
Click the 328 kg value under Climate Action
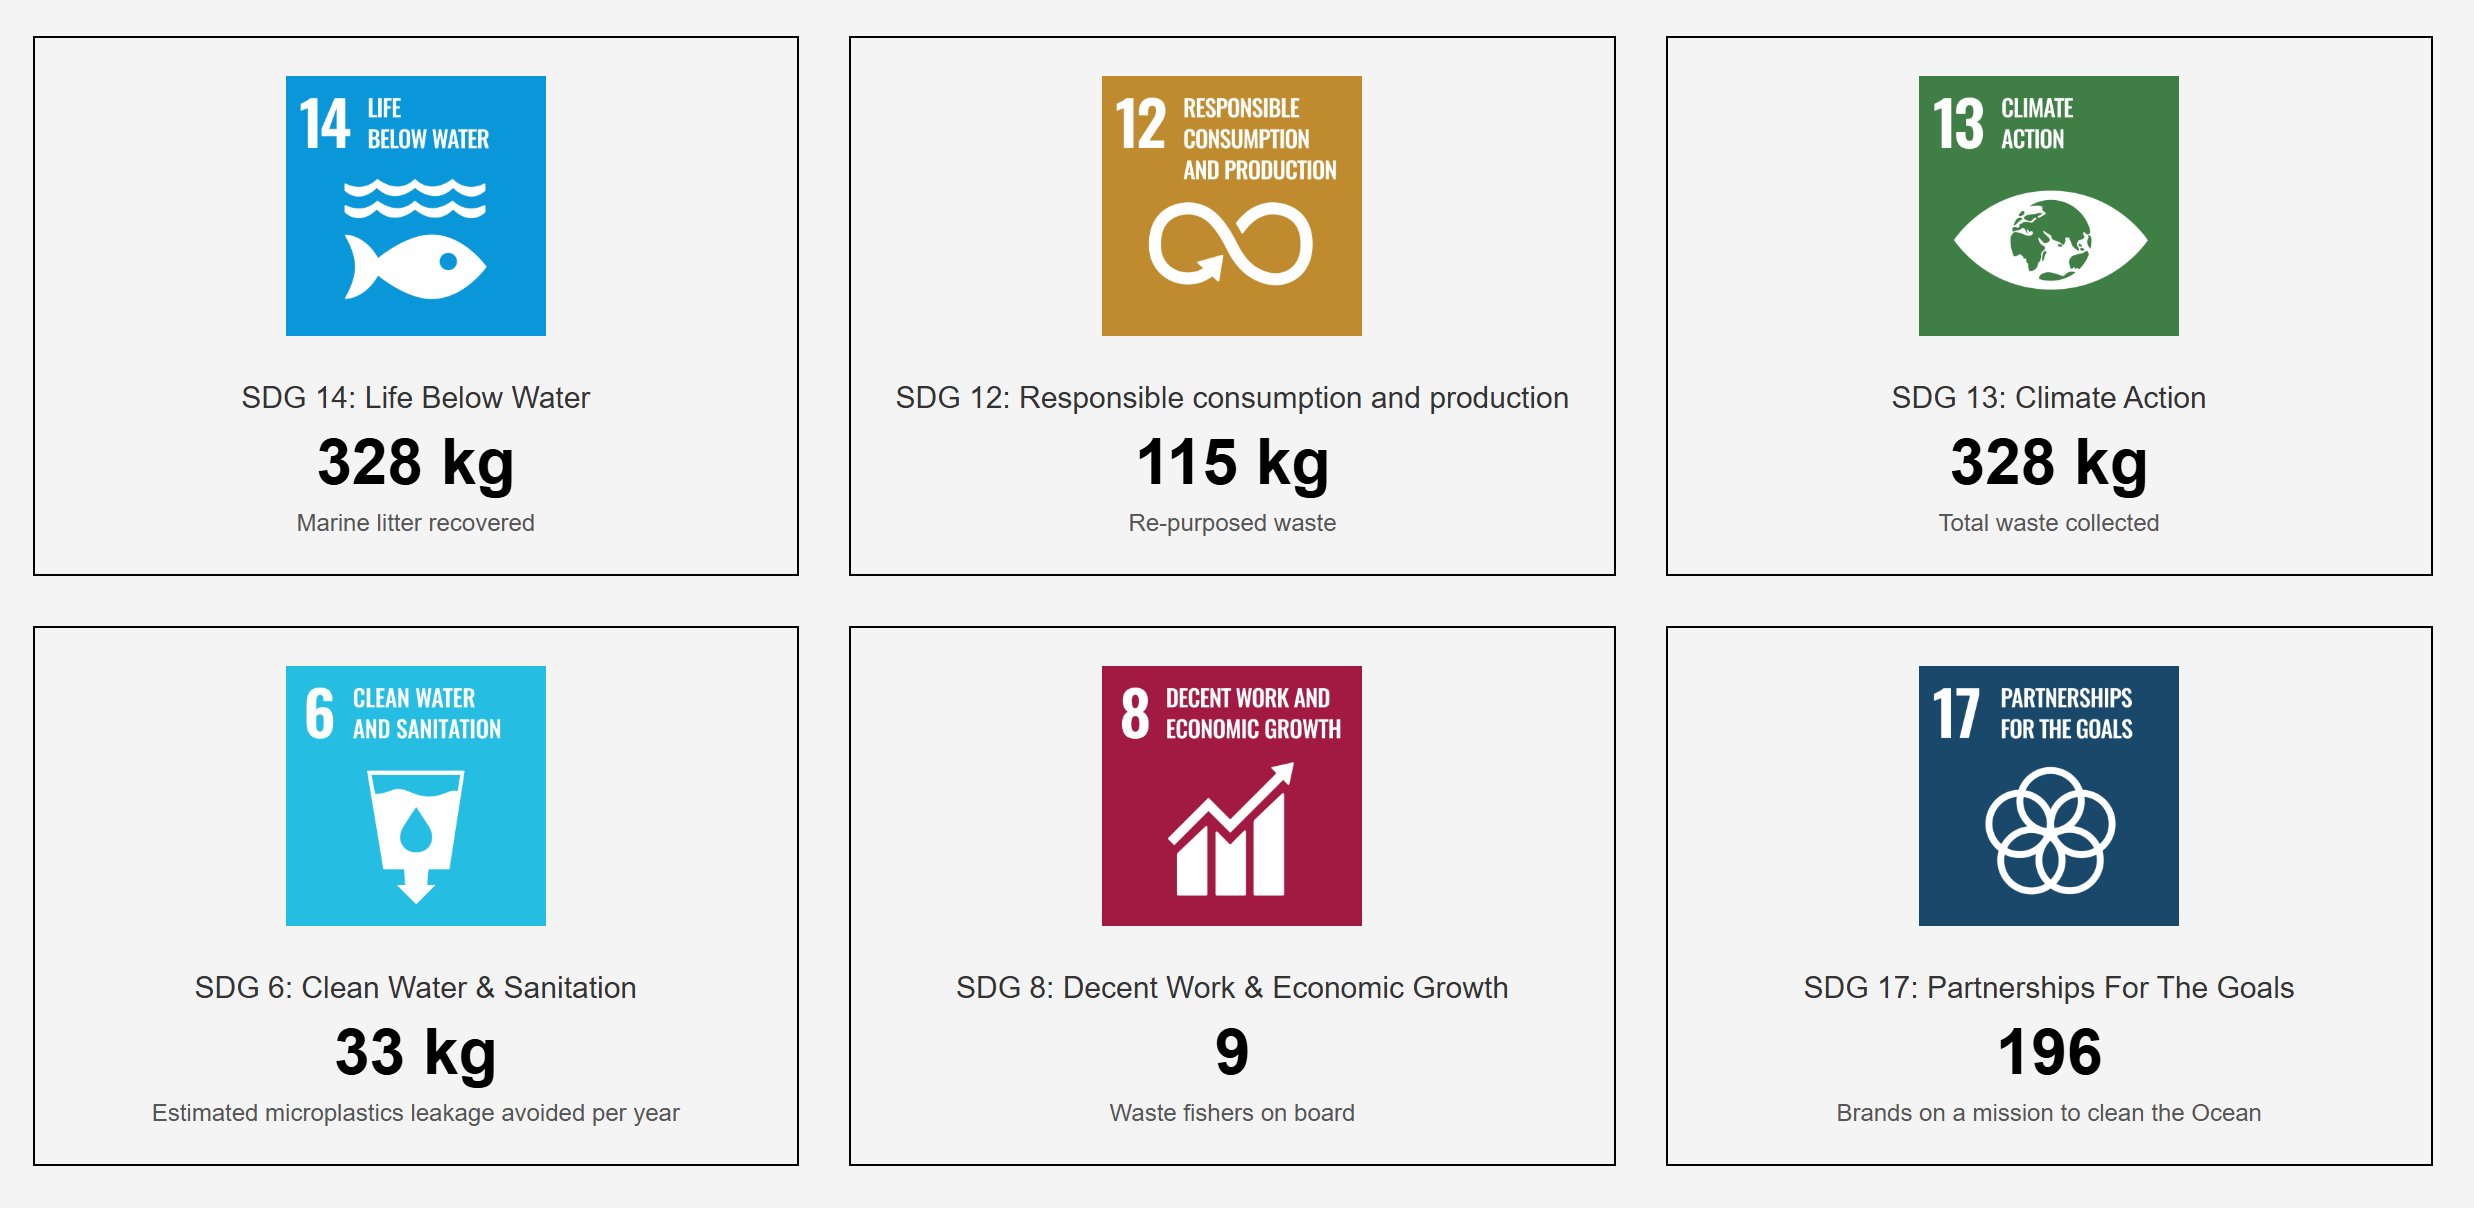point(2049,463)
